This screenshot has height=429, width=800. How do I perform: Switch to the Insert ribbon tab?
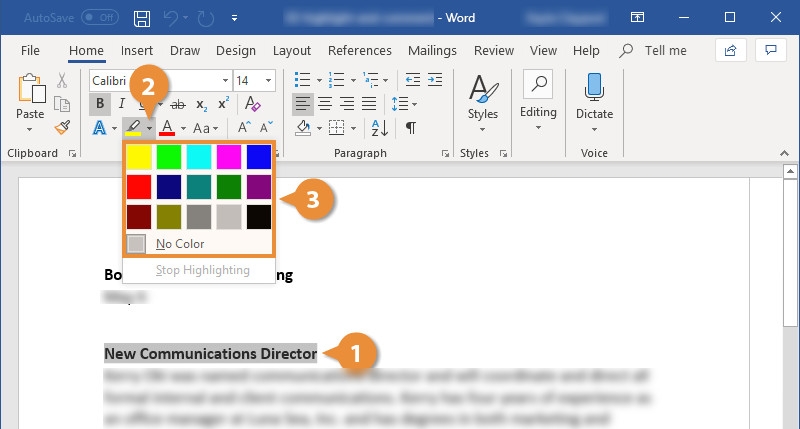pos(137,51)
